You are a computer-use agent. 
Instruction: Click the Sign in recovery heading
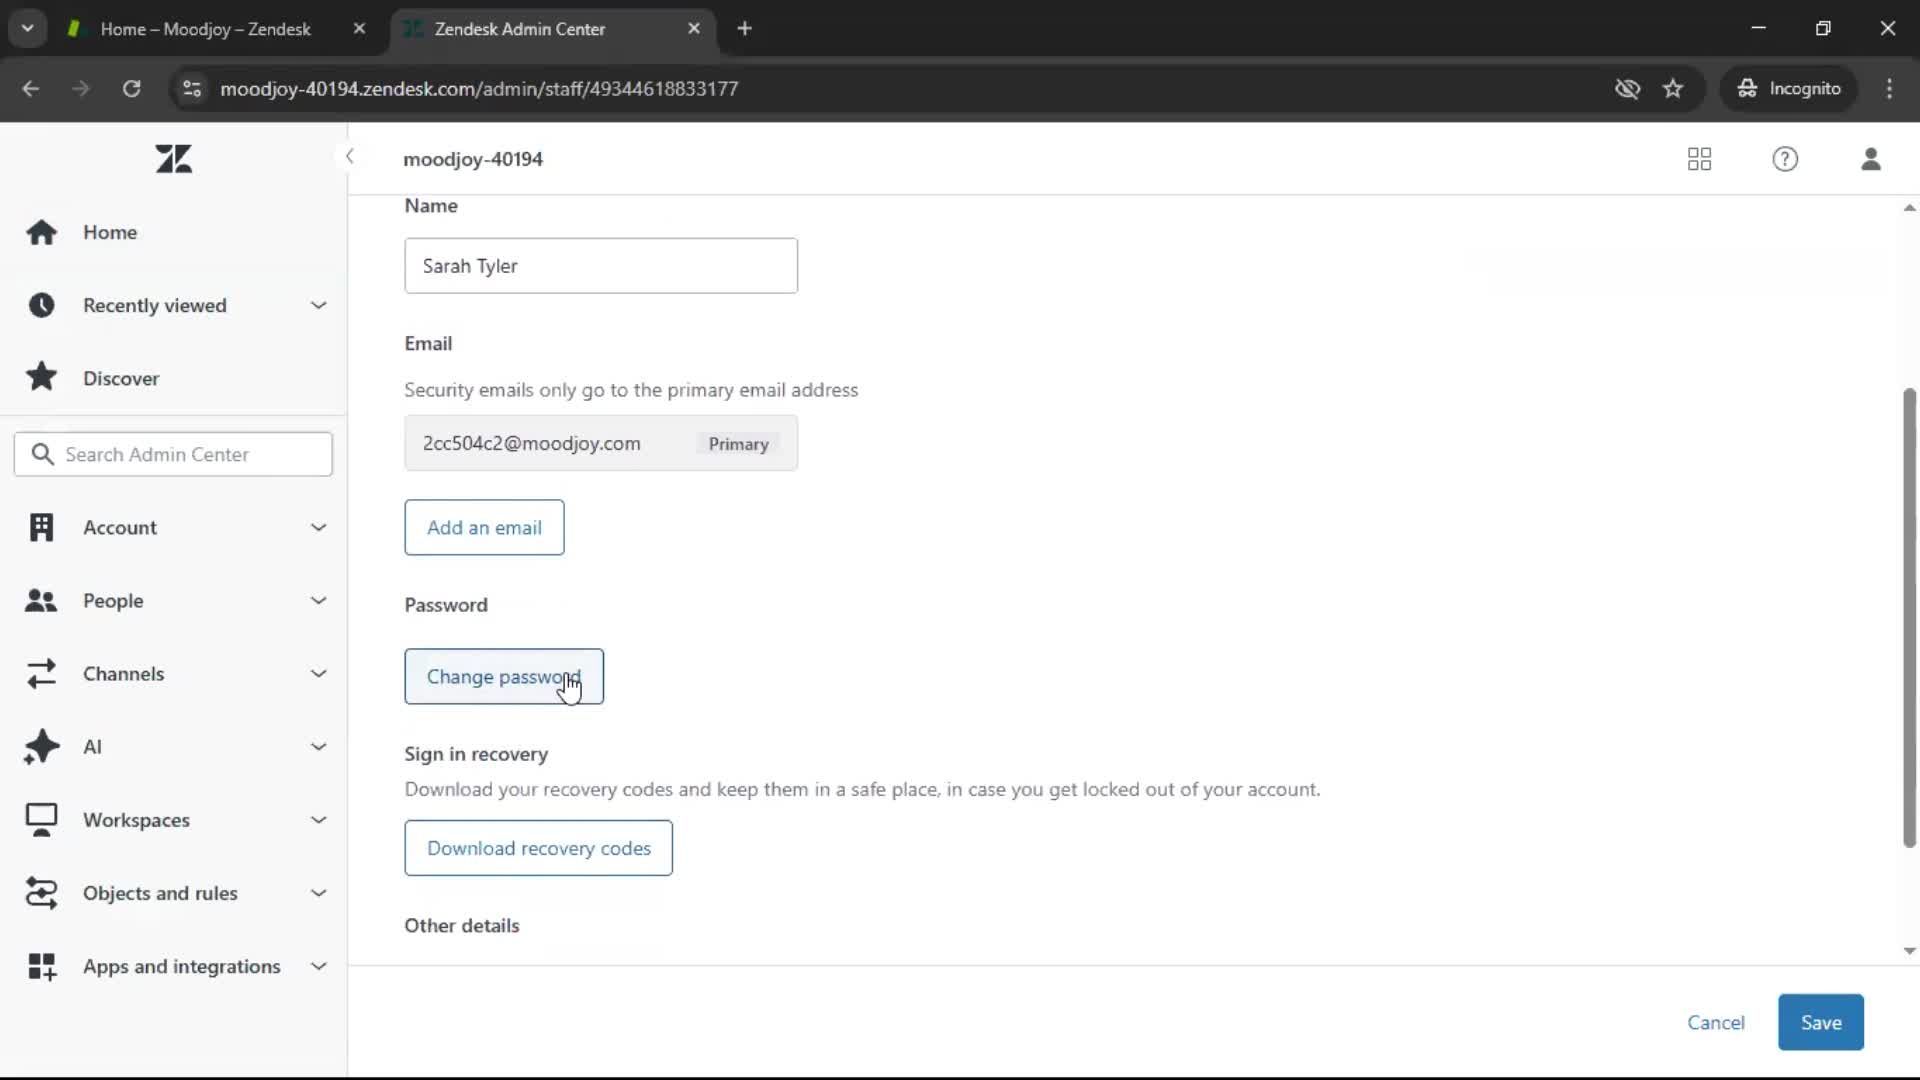(476, 754)
